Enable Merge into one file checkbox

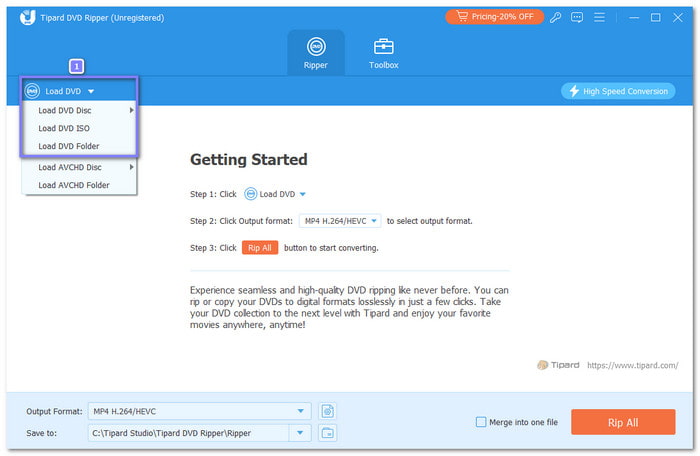481,422
